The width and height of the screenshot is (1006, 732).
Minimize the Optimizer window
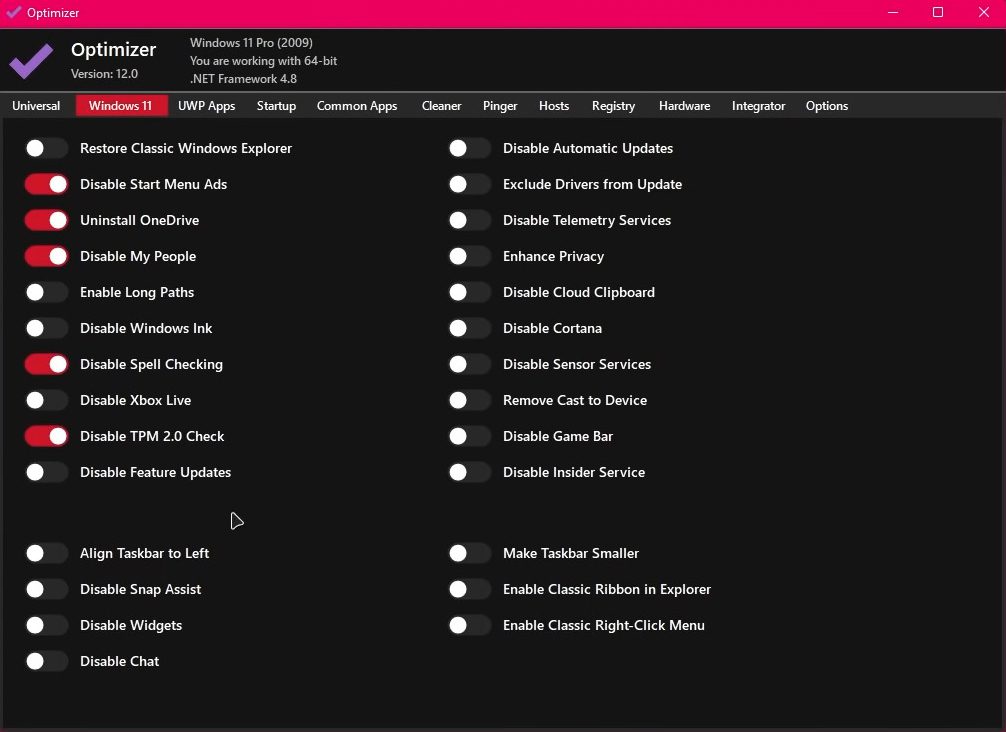coord(892,12)
